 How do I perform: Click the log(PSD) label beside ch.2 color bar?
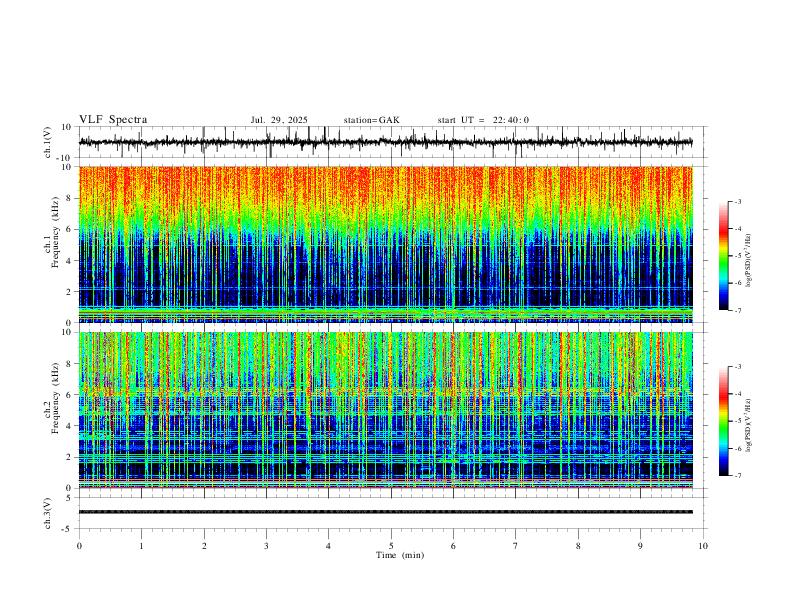click(749, 426)
